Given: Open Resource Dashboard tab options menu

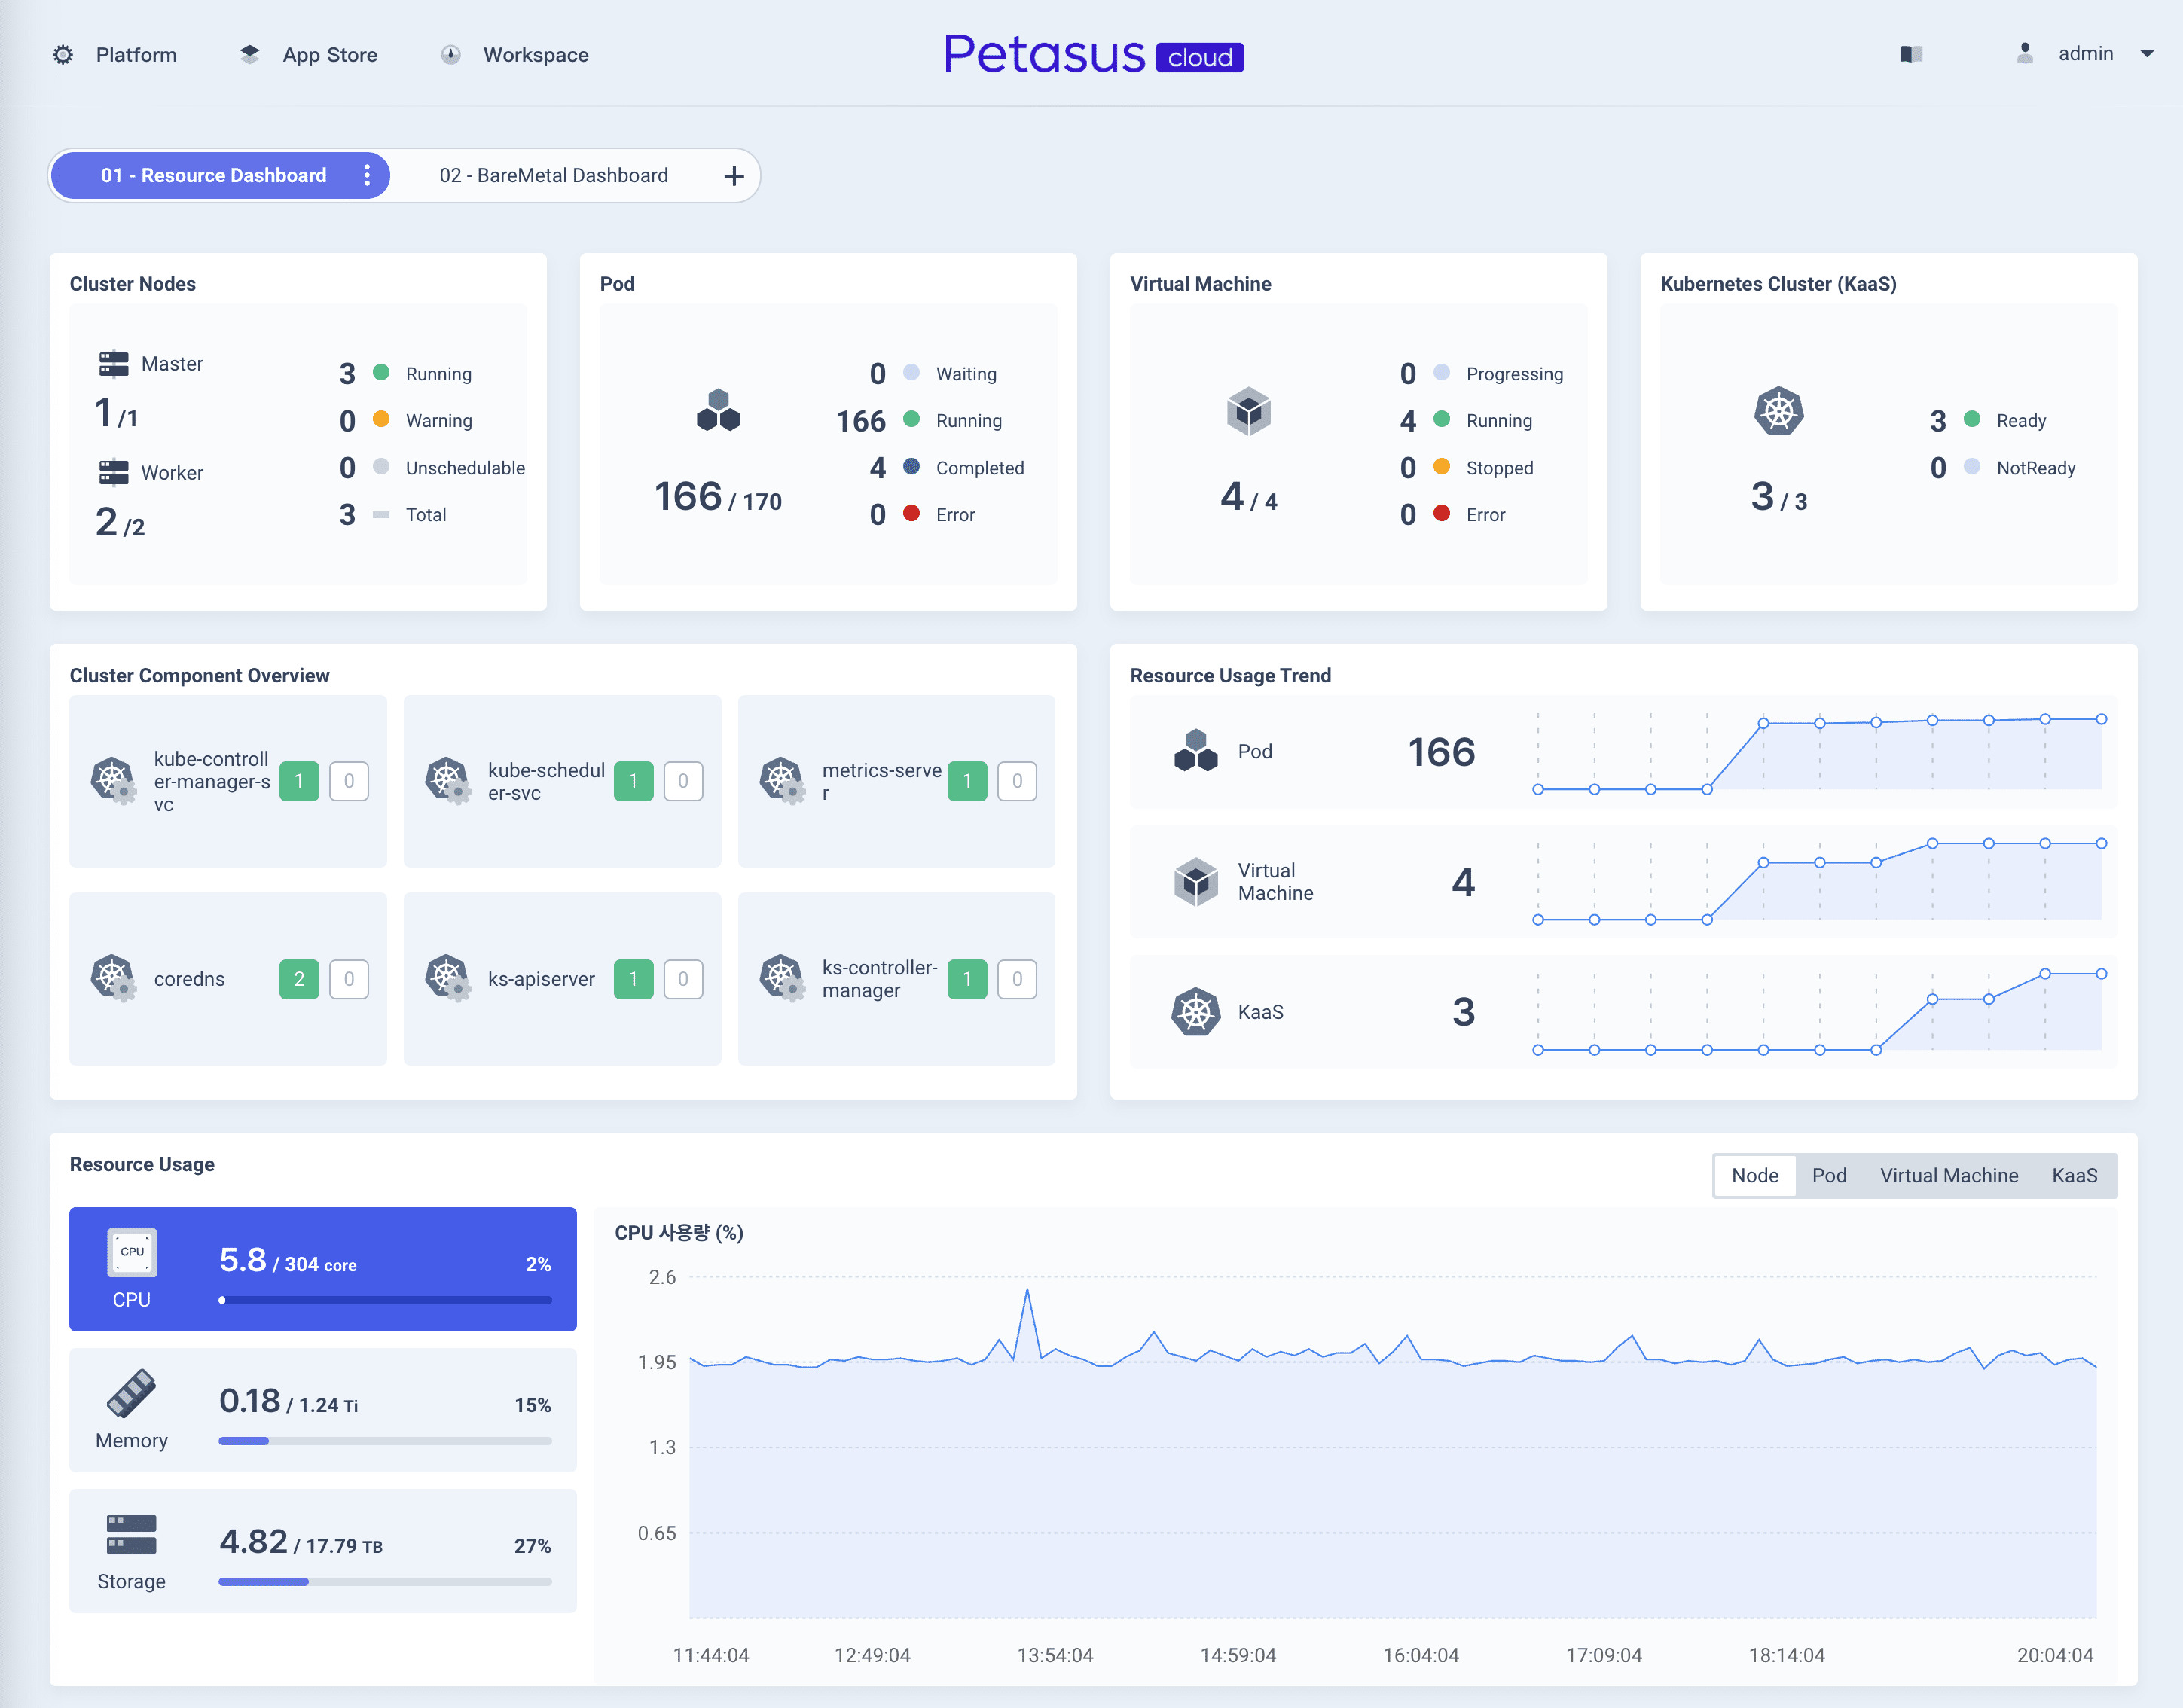Looking at the screenshot, I should tap(367, 175).
